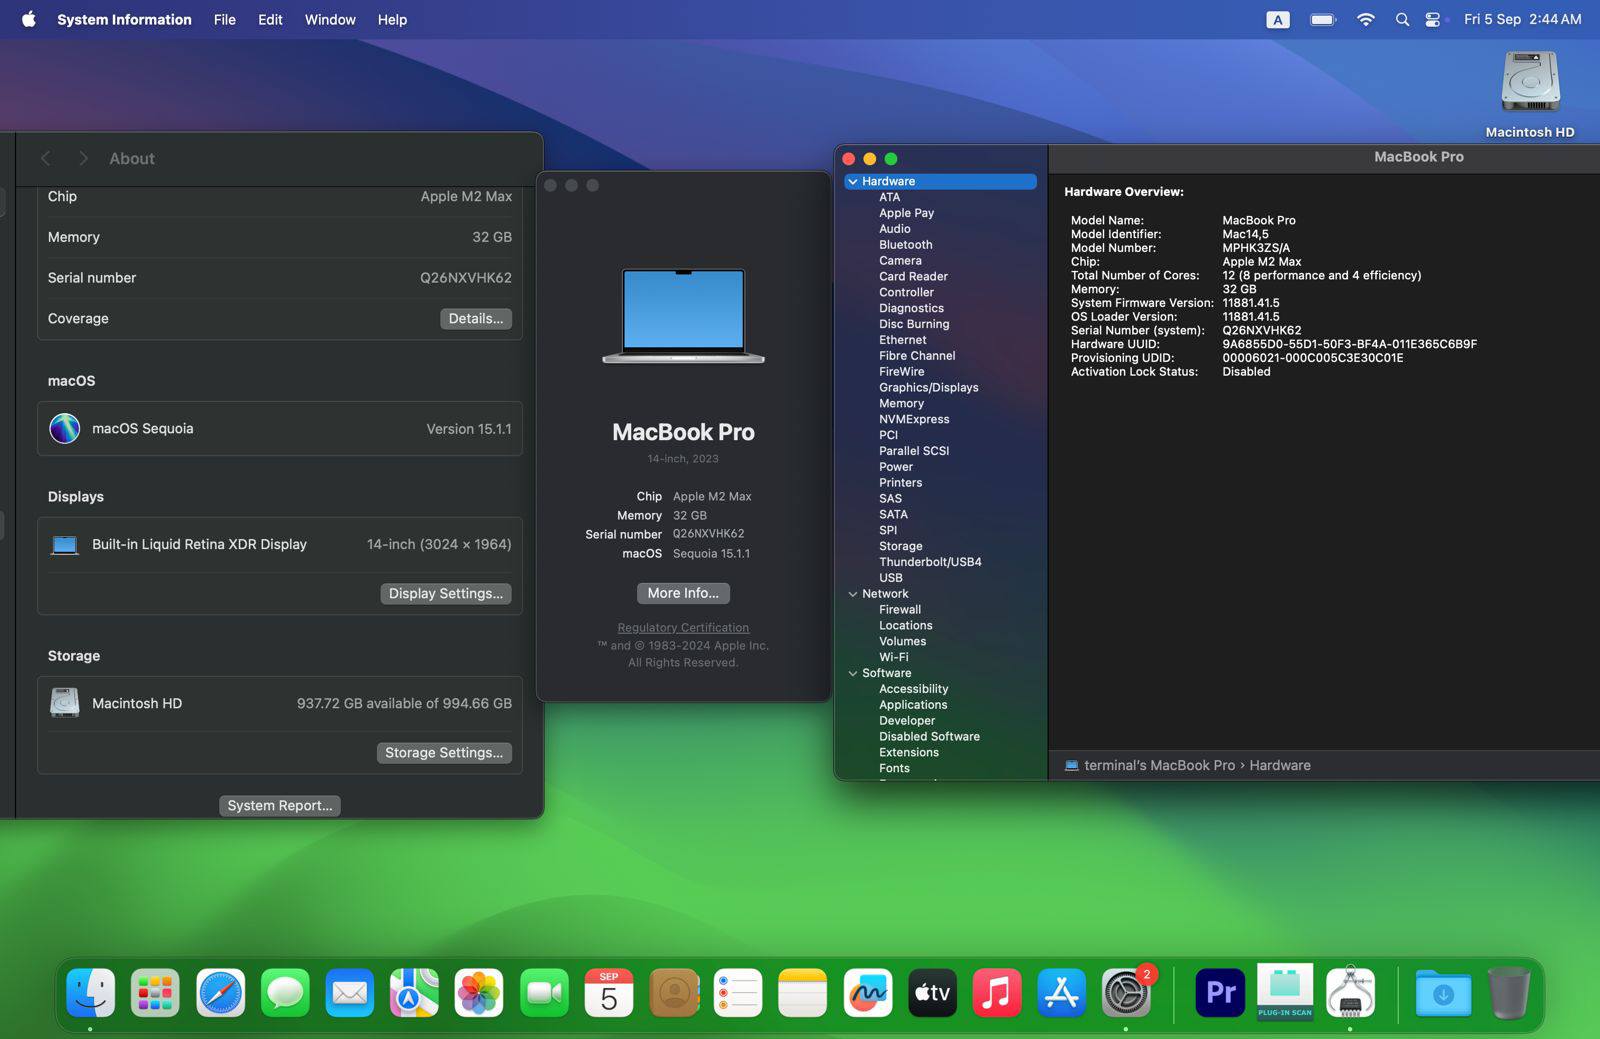Open App Store in the Dock
This screenshot has height=1039, width=1600.
tap(1061, 993)
